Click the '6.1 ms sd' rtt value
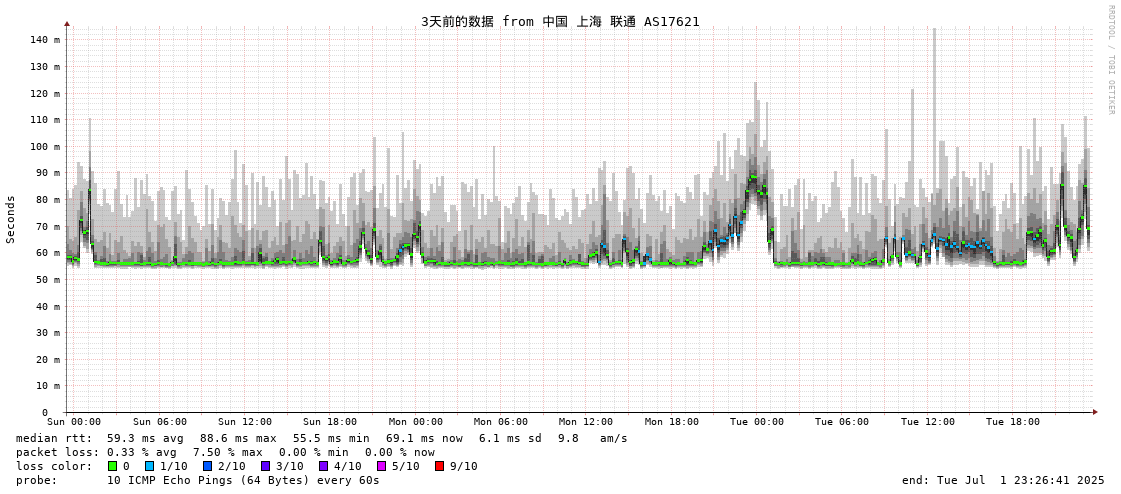This screenshot has height=494, width=1121. coord(511,438)
